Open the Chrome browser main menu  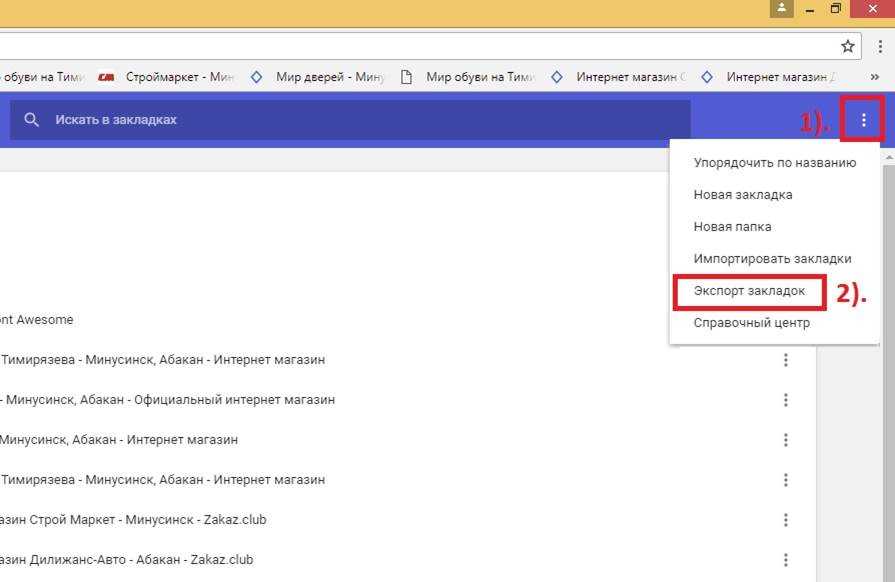point(880,46)
